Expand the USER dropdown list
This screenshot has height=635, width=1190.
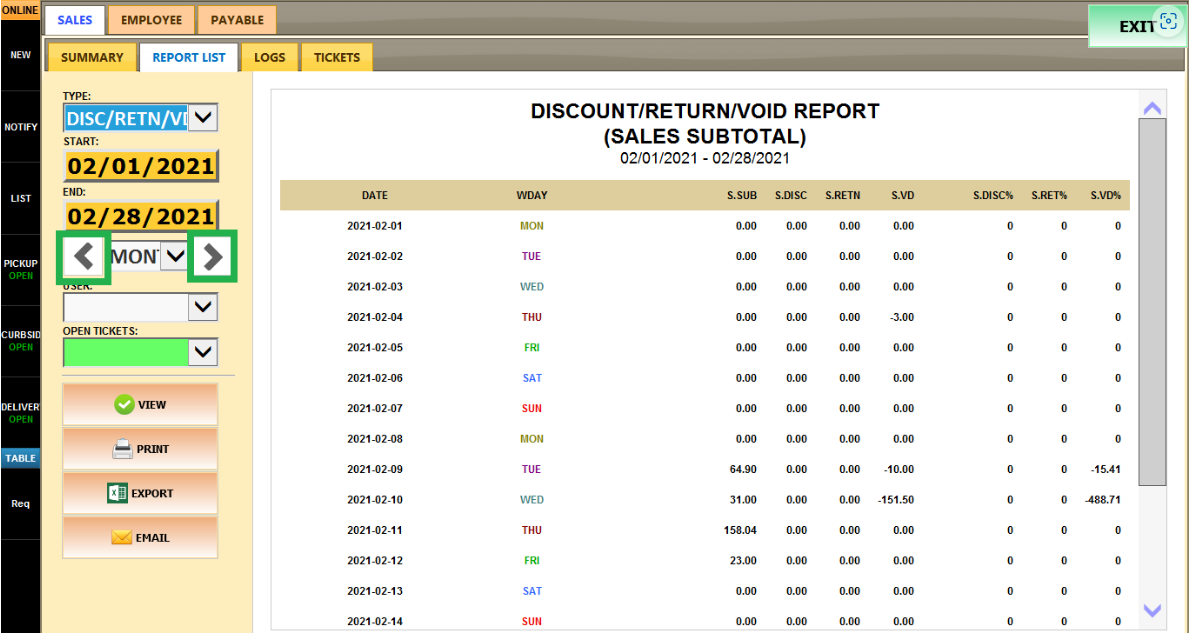(x=203, y=307)
